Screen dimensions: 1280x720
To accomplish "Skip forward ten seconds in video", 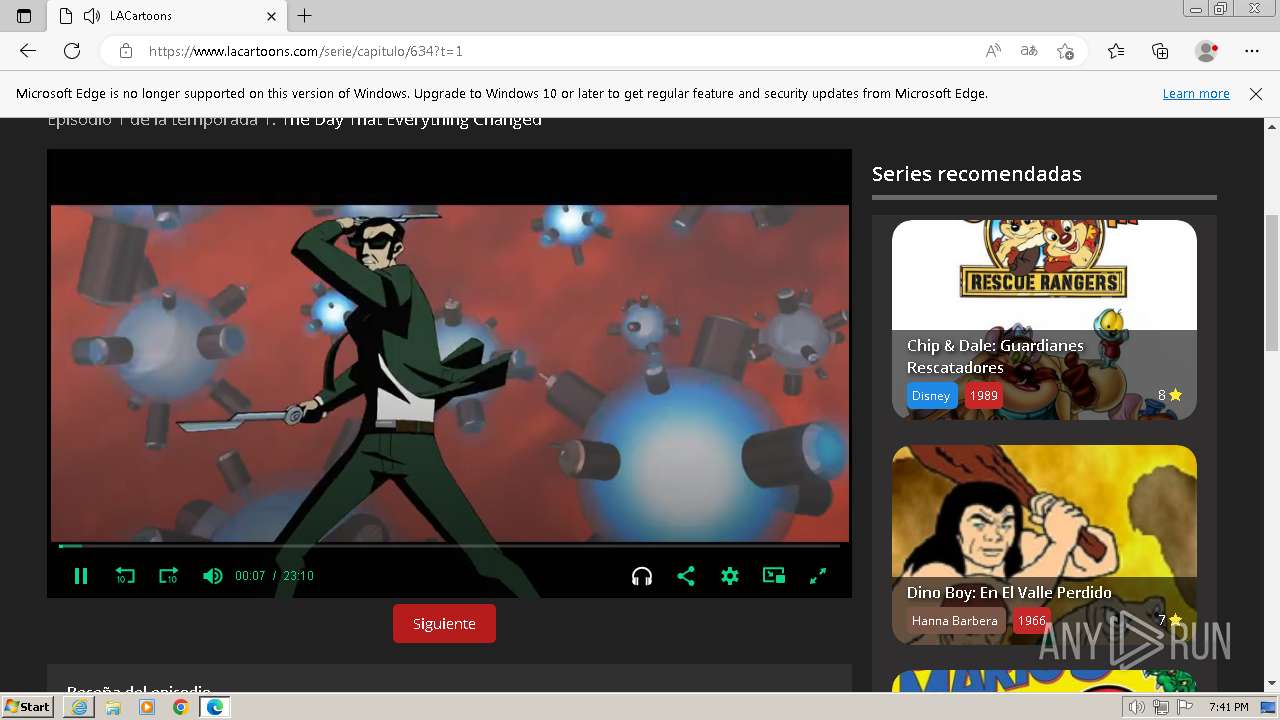I will (x=168, y=576).
